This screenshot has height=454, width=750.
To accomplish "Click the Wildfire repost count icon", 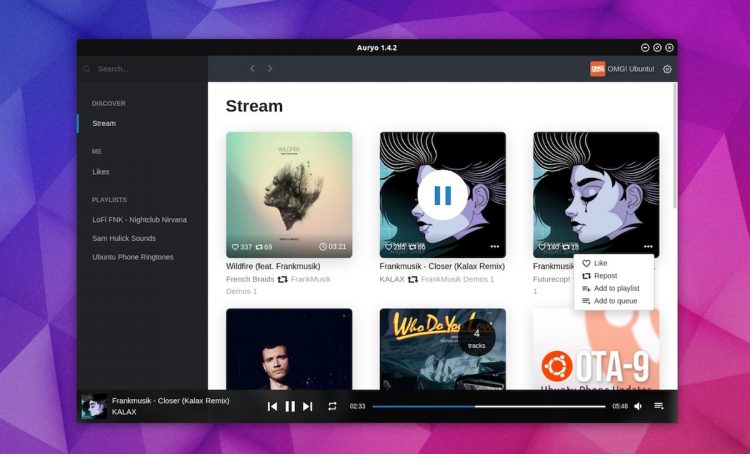I will pyautogui.click(x=259, y=247).
